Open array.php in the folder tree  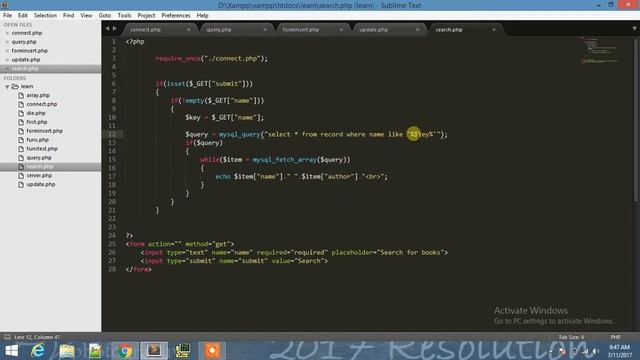[x=38, y=95]
